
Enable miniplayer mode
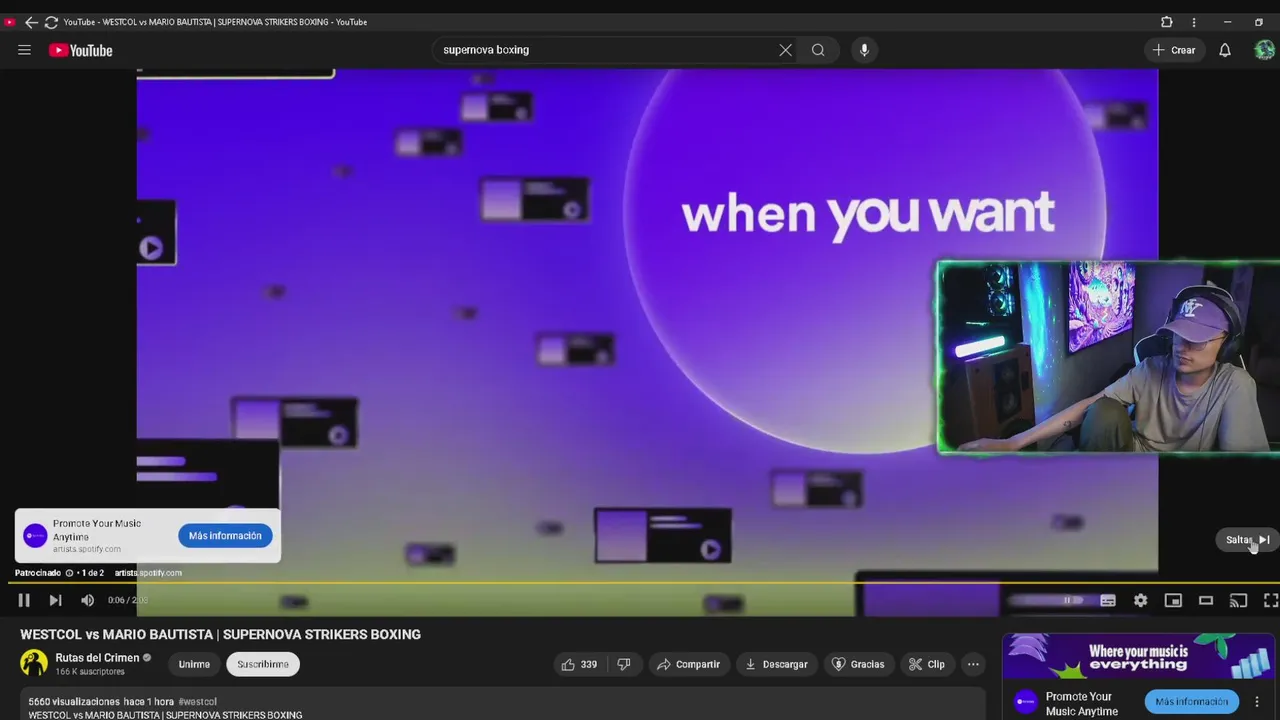pyautogui.click(x=1173, y=600)
